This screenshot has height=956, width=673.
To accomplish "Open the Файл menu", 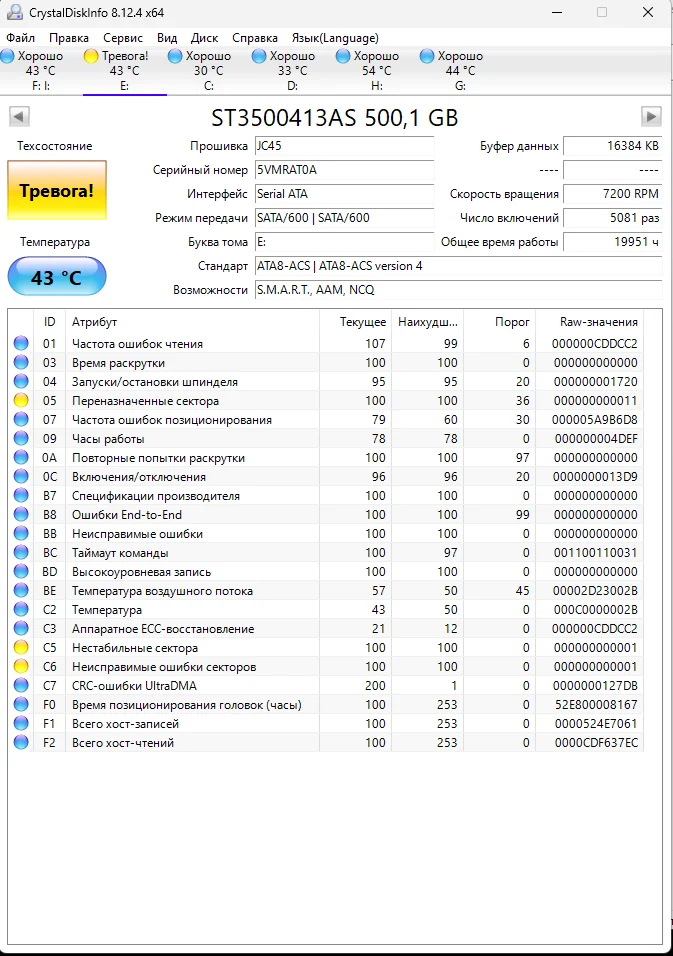I will (x=20, y=38).
